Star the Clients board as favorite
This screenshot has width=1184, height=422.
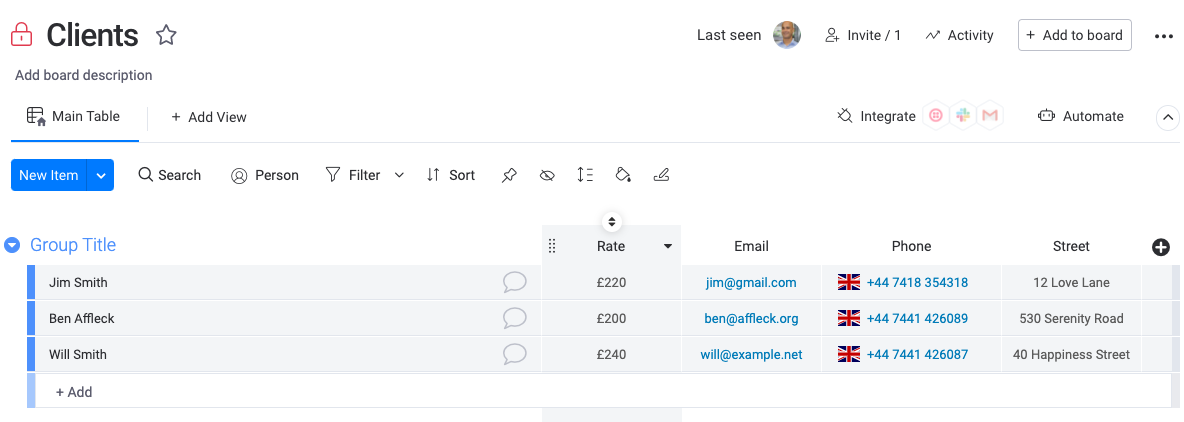pyautogui.click(x=165, y=35)
